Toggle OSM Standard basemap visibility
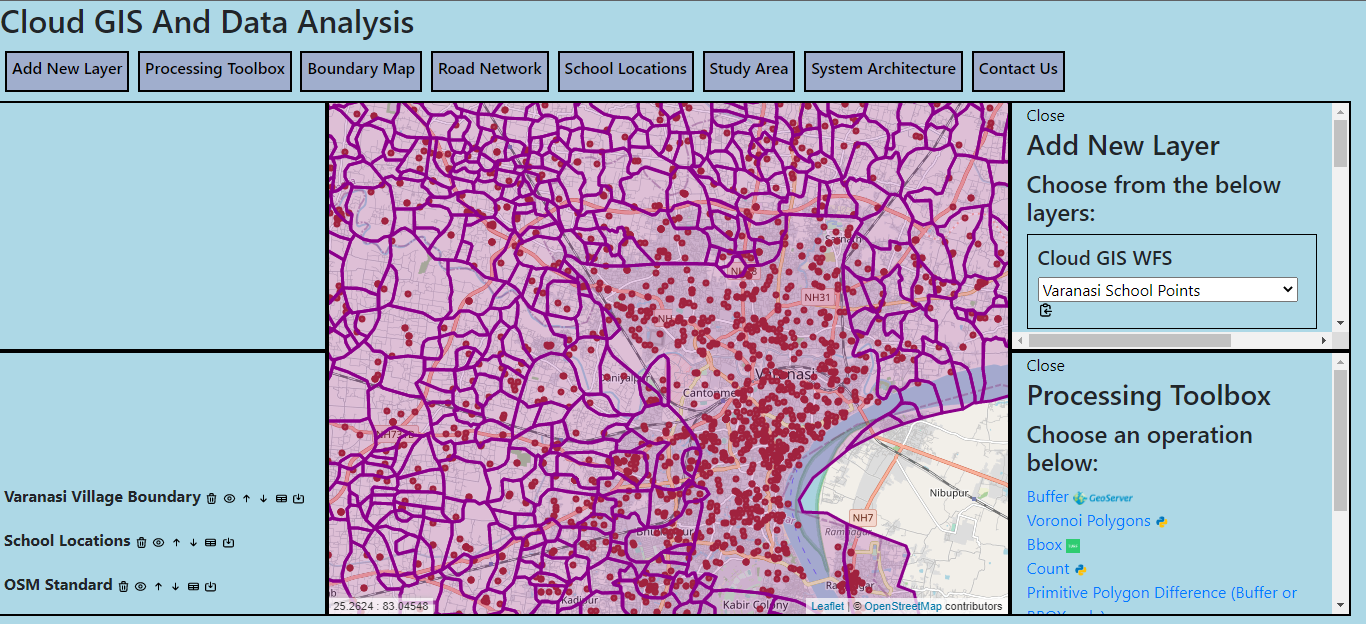This screenshot has width=1366, height=624. click(x=140, y=586)
